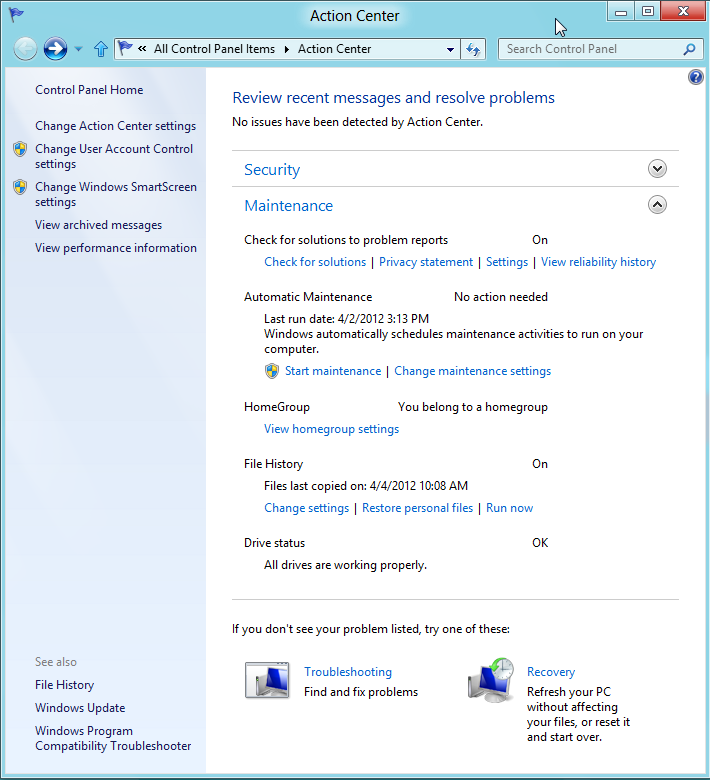Click Run now for File History
Image resolution: width=710 pixels, height=780 pixels.
(509, 508)
